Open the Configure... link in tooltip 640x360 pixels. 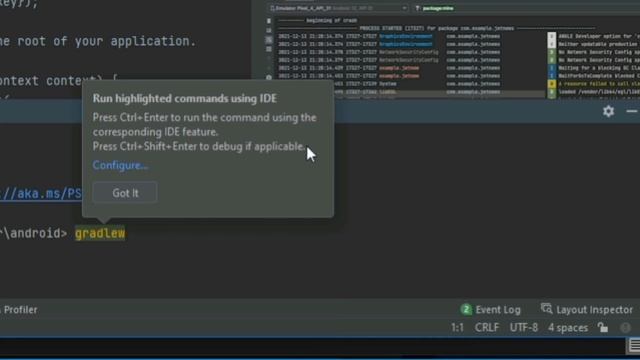click(x=120, y=165)
